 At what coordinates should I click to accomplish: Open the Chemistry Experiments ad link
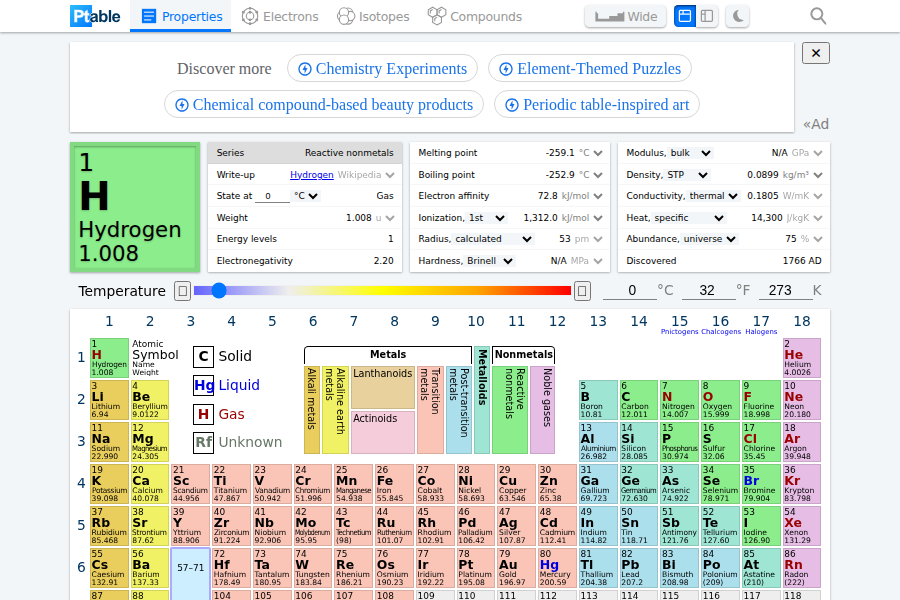pos(382,69)
